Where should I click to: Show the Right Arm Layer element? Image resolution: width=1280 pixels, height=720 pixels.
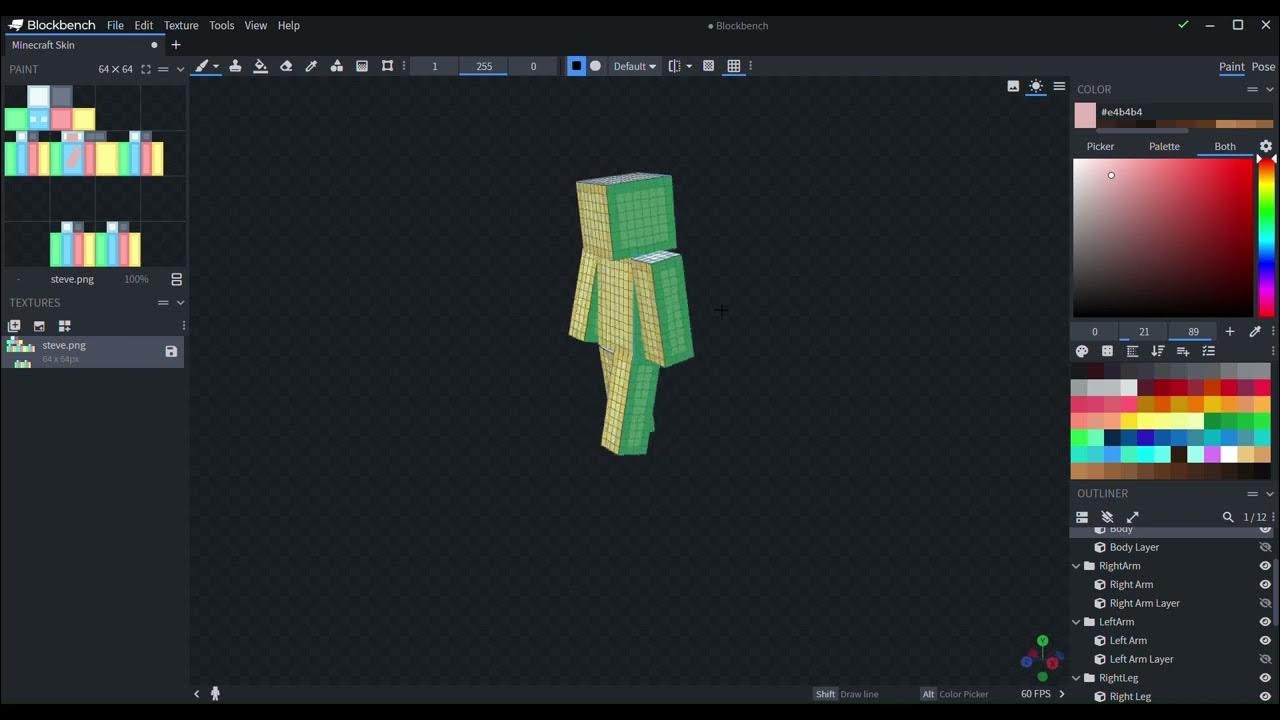click(1265, 603)
